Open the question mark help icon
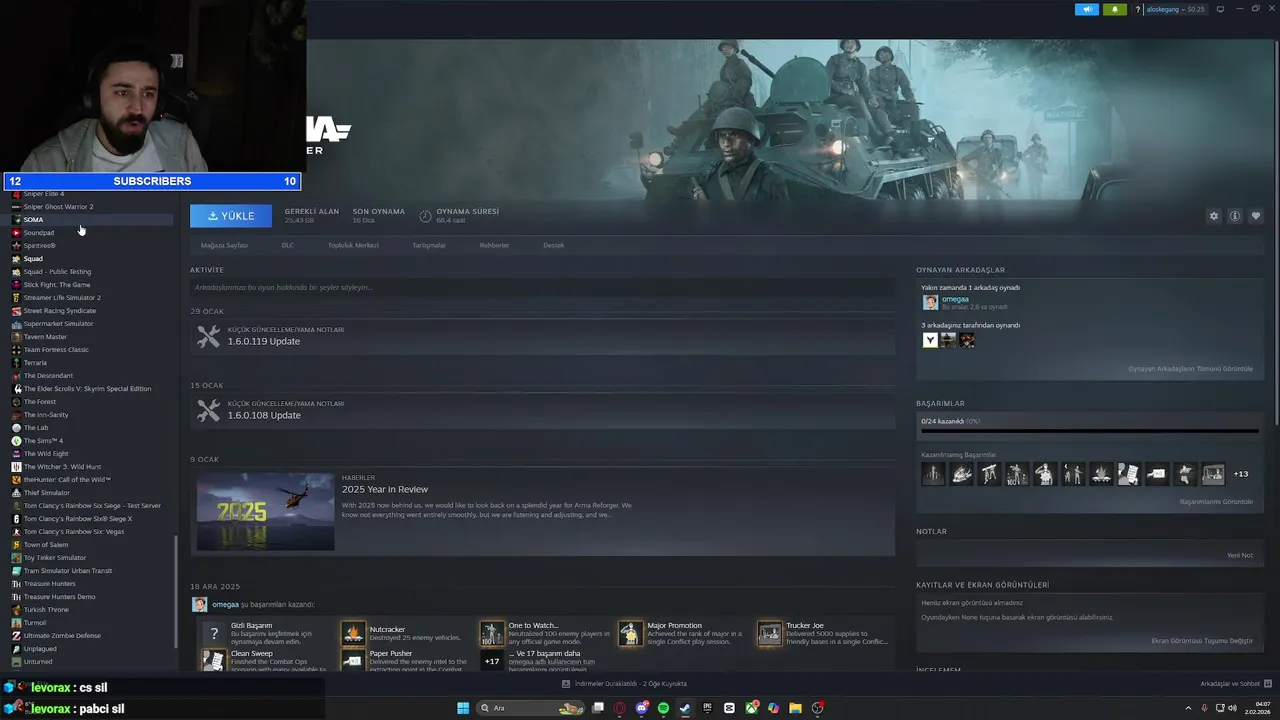The image size is (1280, 720). (1137, 9)
